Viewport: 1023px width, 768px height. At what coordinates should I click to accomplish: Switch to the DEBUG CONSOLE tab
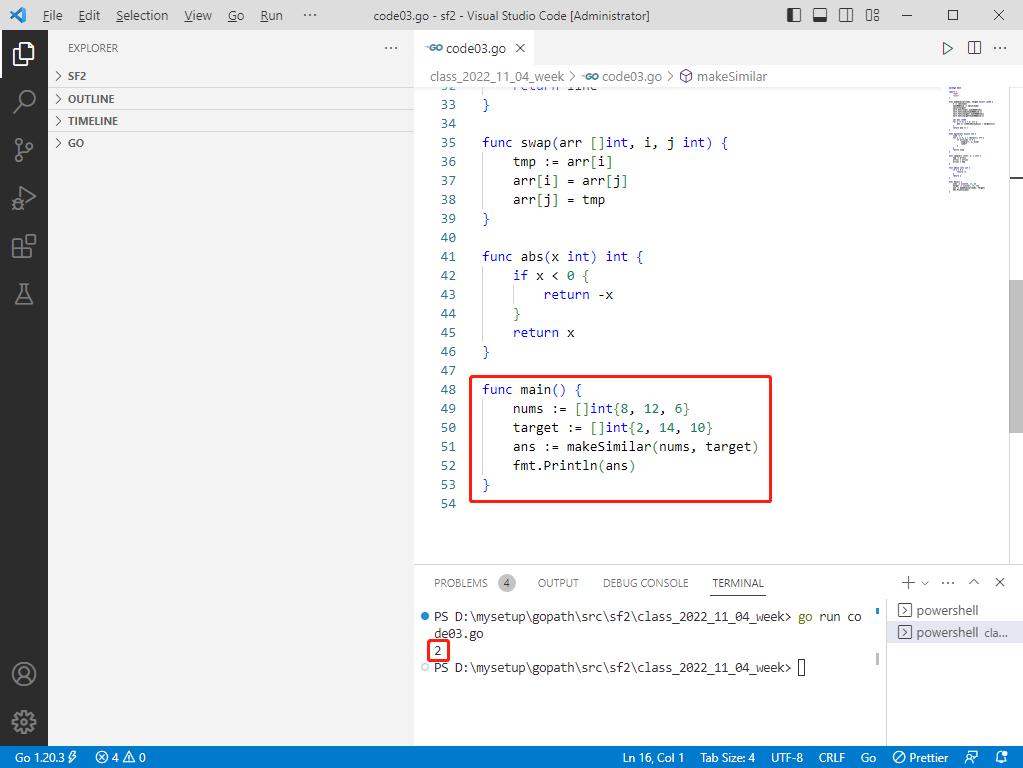(645, 583)
